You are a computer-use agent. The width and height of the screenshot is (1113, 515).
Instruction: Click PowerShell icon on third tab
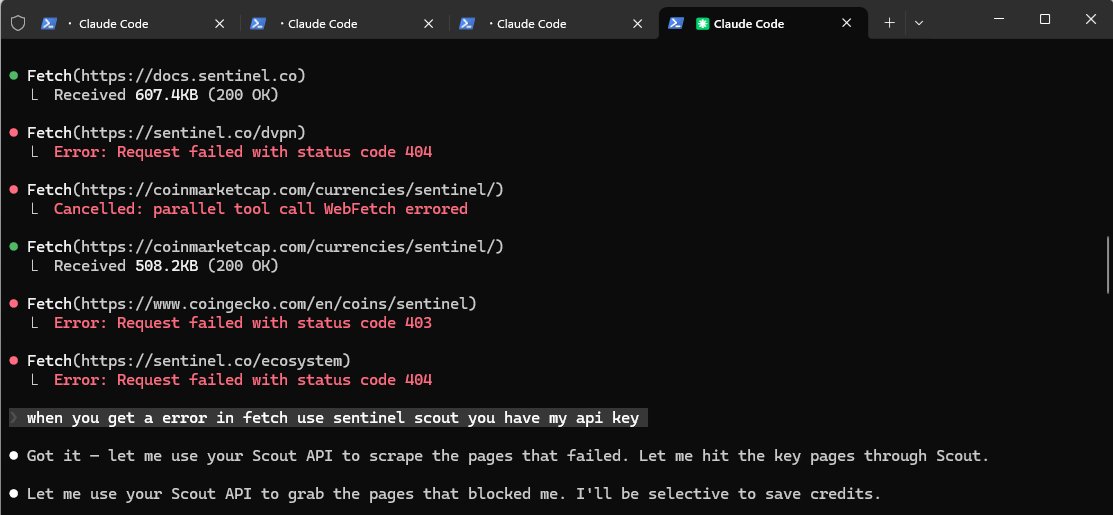[466, 23]
